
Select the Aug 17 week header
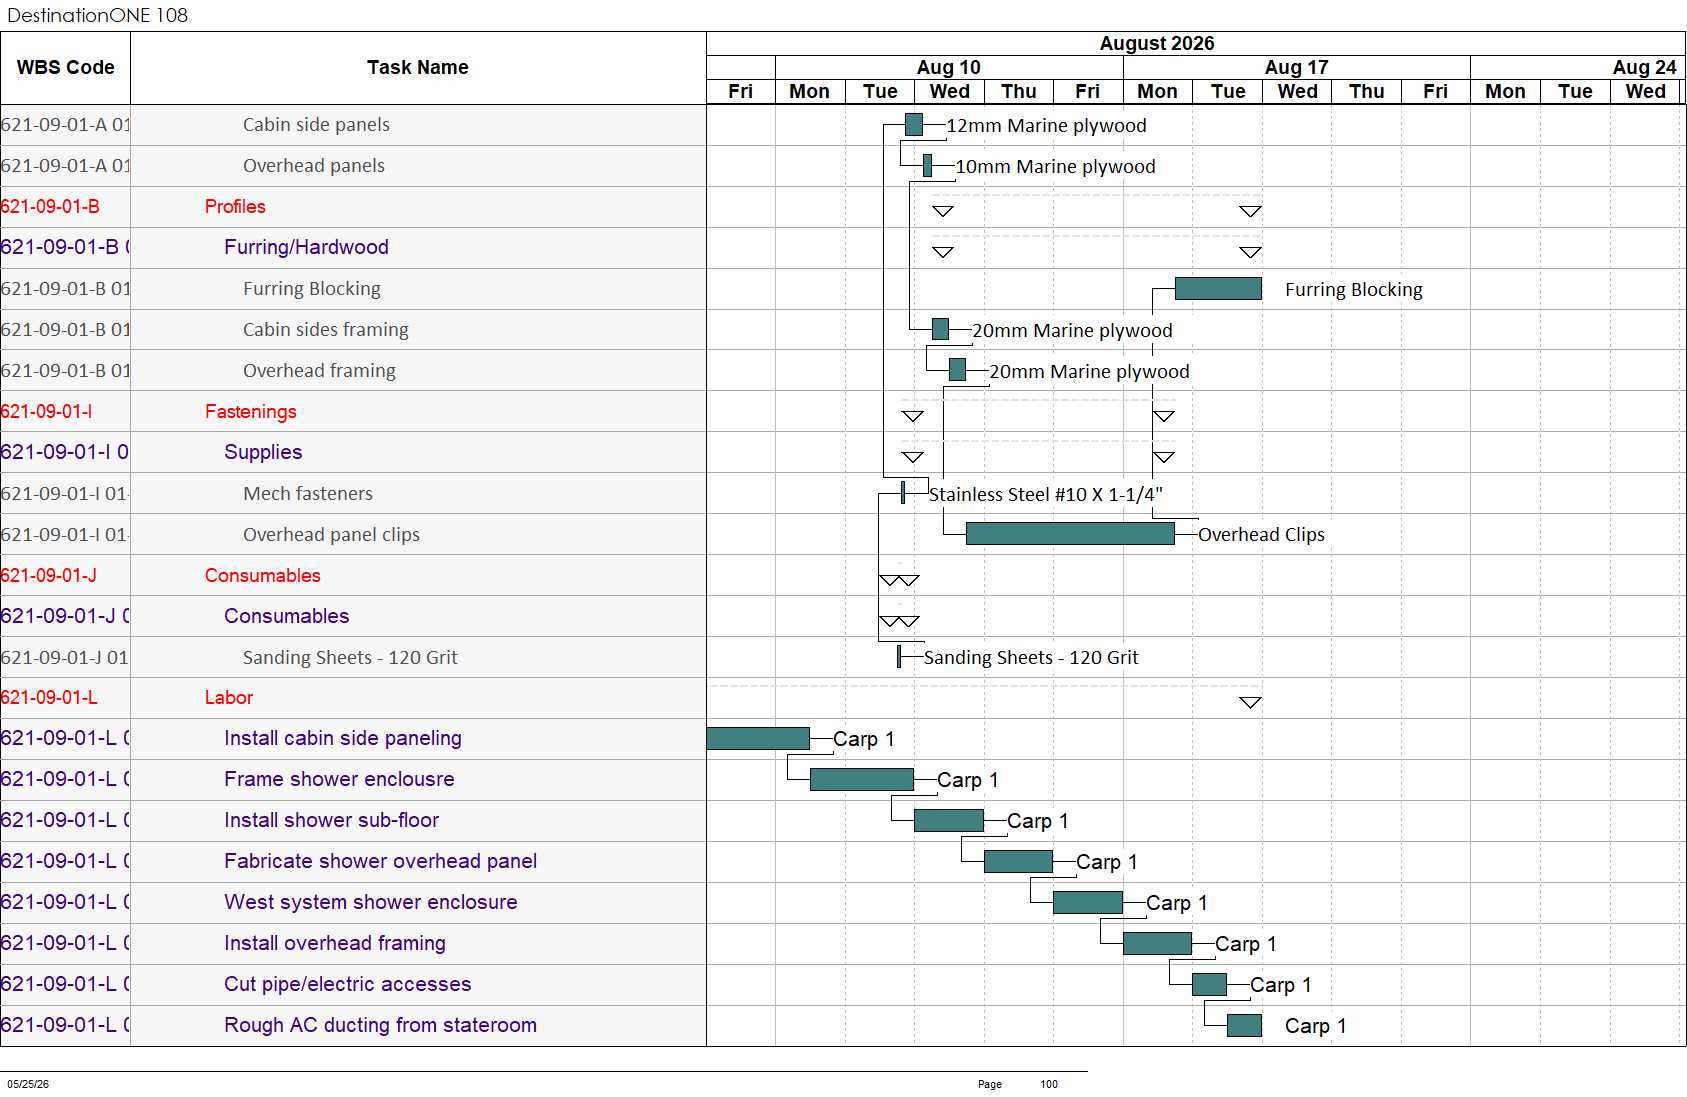pos(1296,67)
